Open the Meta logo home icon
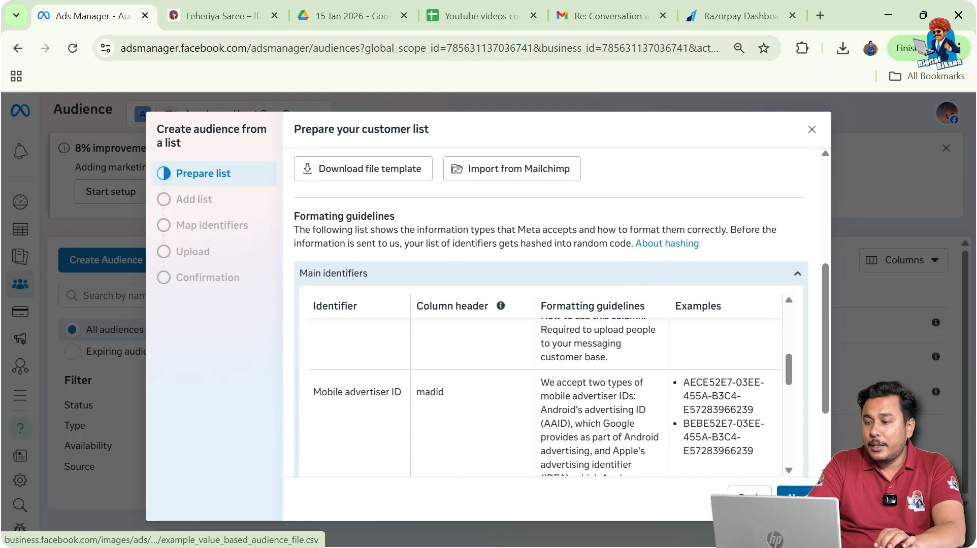 click(x=20, y=110)
